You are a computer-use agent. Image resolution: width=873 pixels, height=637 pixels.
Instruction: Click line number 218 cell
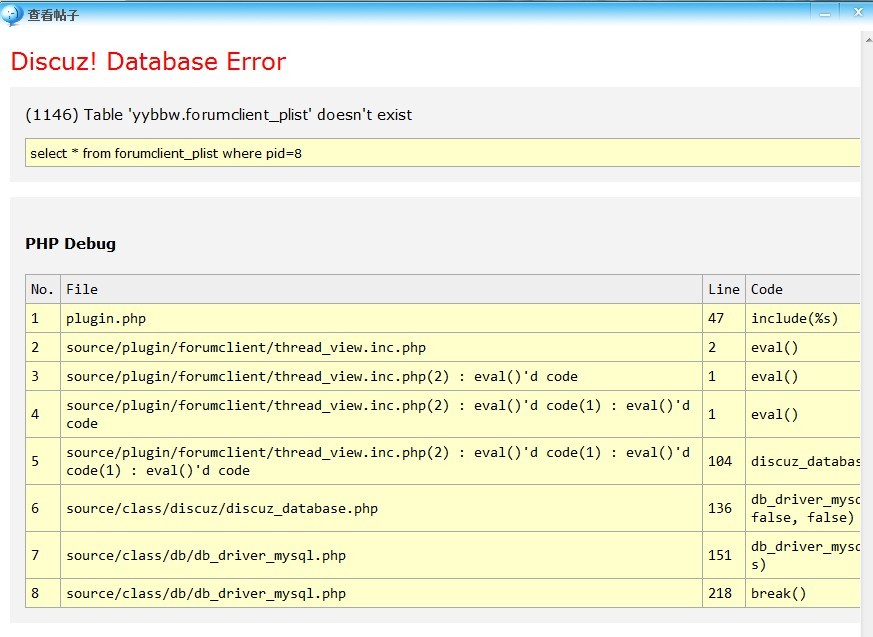[x=724, y=593]
